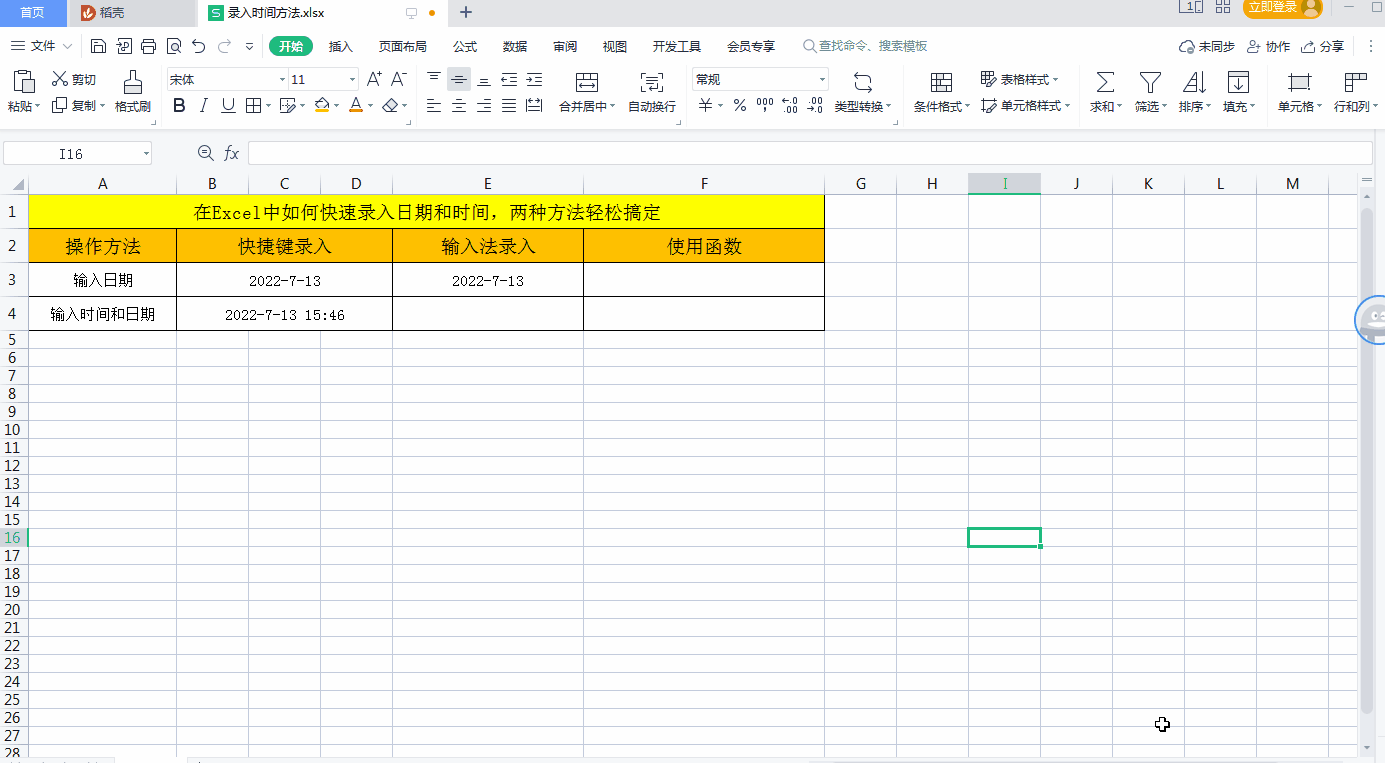The image size is (1385, 763).
Task: Apply top vertical alignment
Action: (x=434, y=79)
